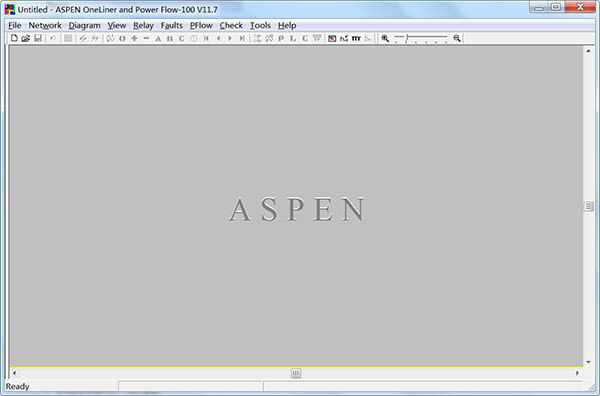Click the 'L' toolbar icon
The height and width of the screenshot is (396, 600).
[x=293, y=38]
